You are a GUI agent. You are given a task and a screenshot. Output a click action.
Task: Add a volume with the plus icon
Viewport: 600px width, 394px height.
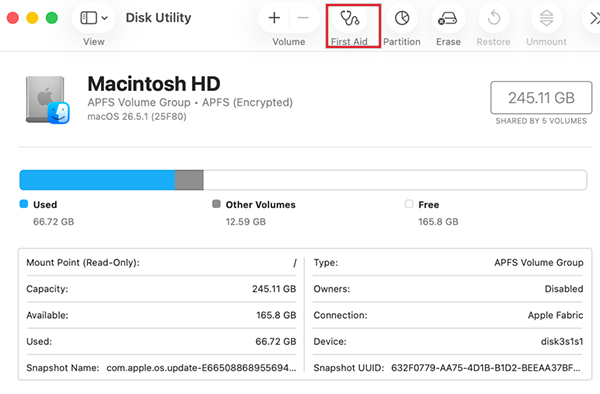pyautogui.click(x=274, y=18)
